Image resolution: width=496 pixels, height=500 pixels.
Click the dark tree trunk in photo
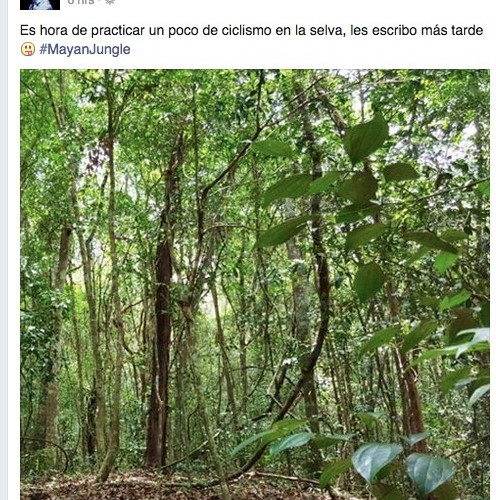162,350
